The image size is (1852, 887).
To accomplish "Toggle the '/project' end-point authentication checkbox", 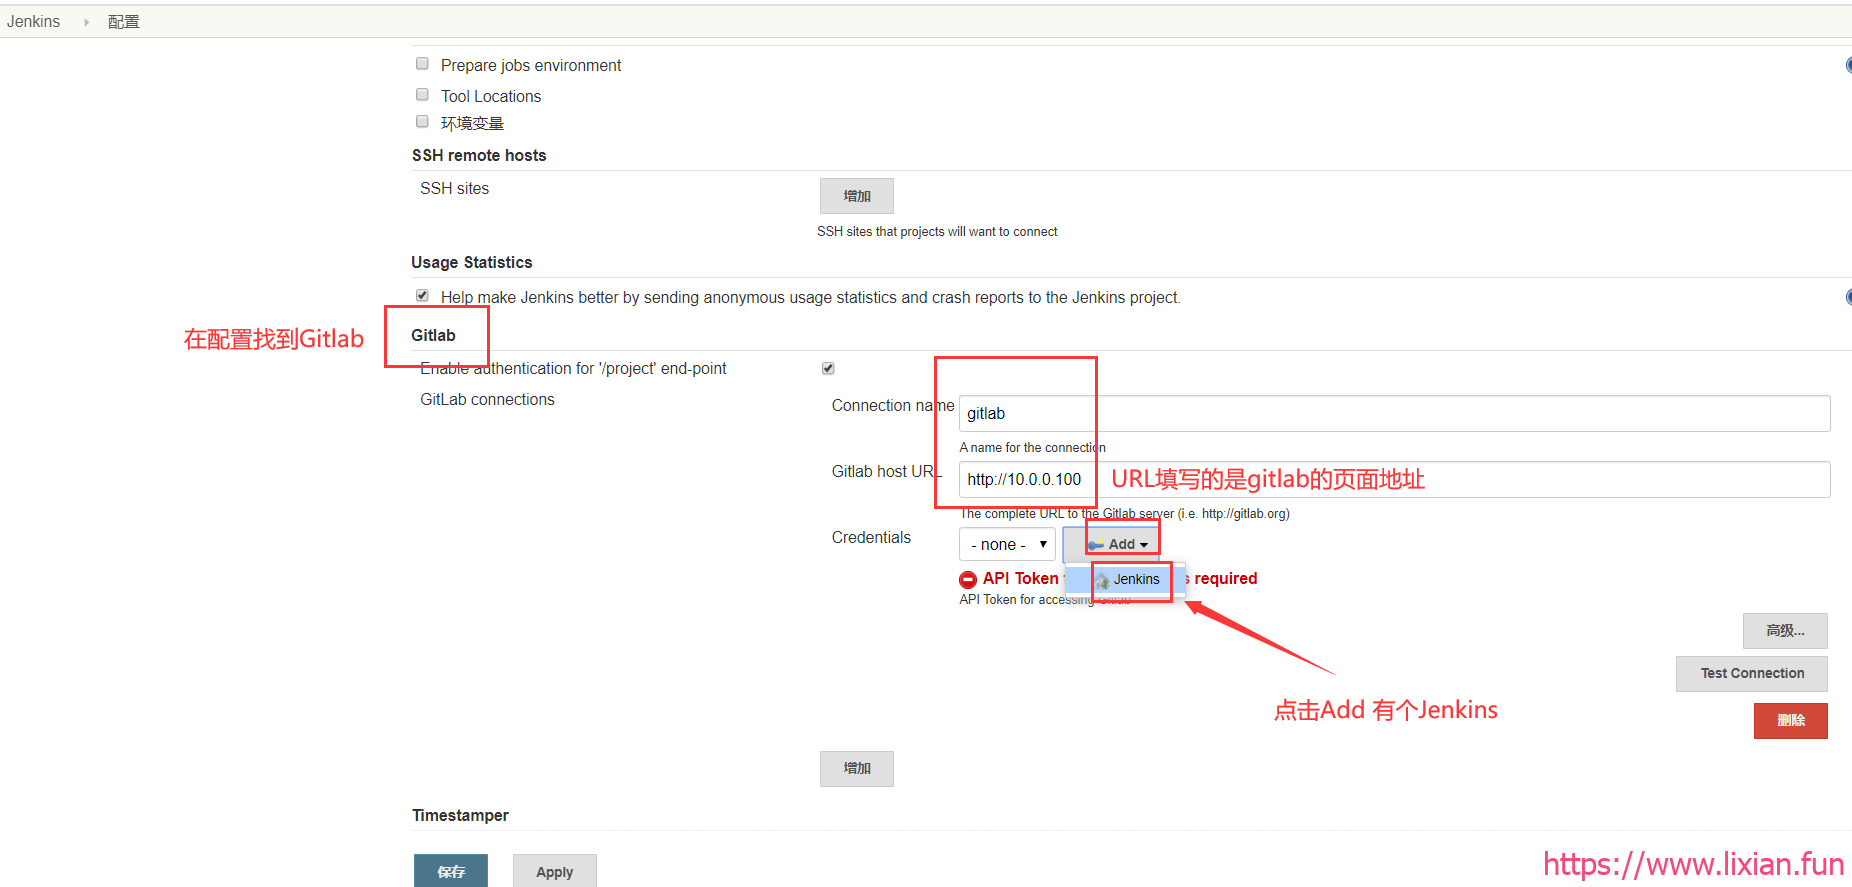I will point(828,369).
